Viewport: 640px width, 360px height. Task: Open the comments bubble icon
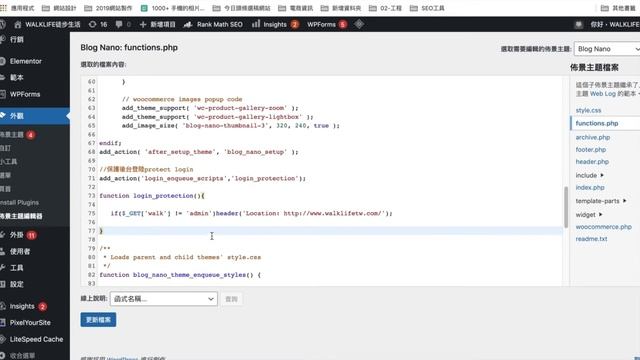point(119,24)
